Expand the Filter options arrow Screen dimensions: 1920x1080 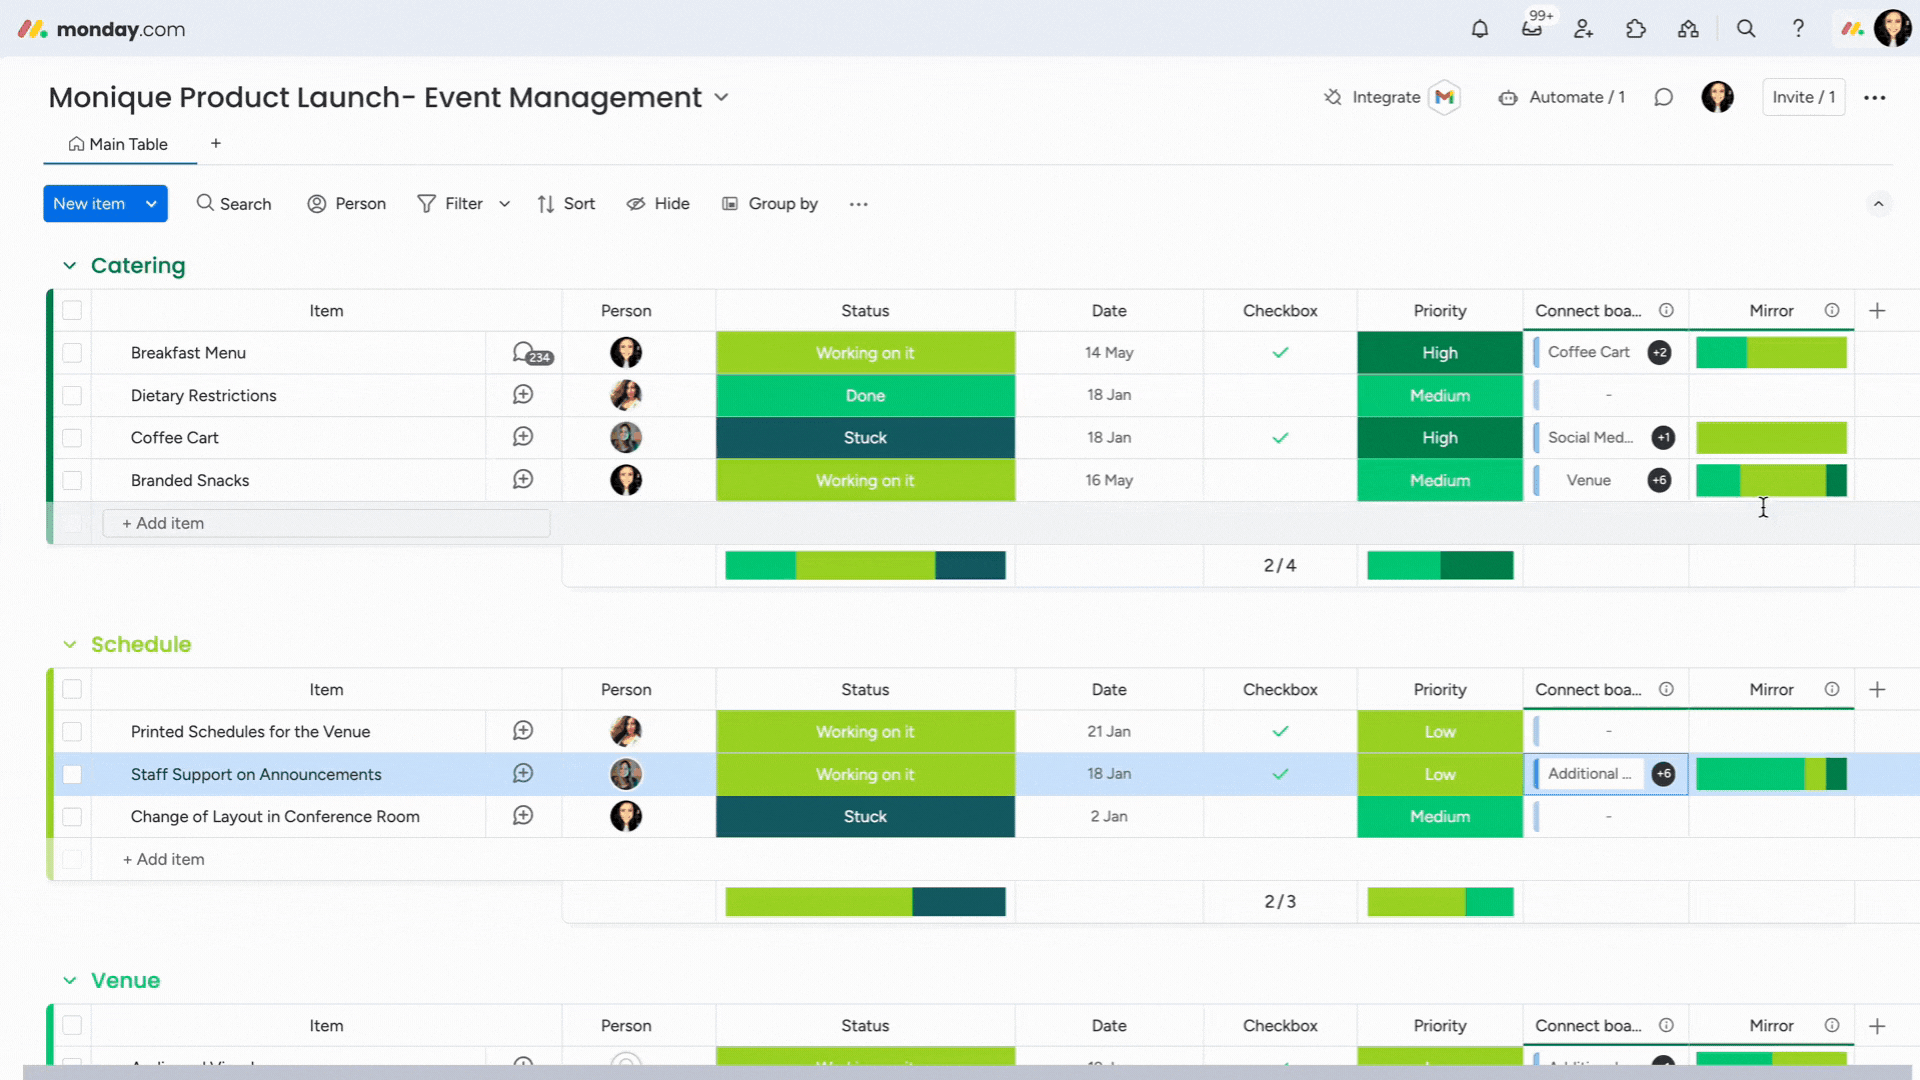pyautogui.click(x=505, y=204)
